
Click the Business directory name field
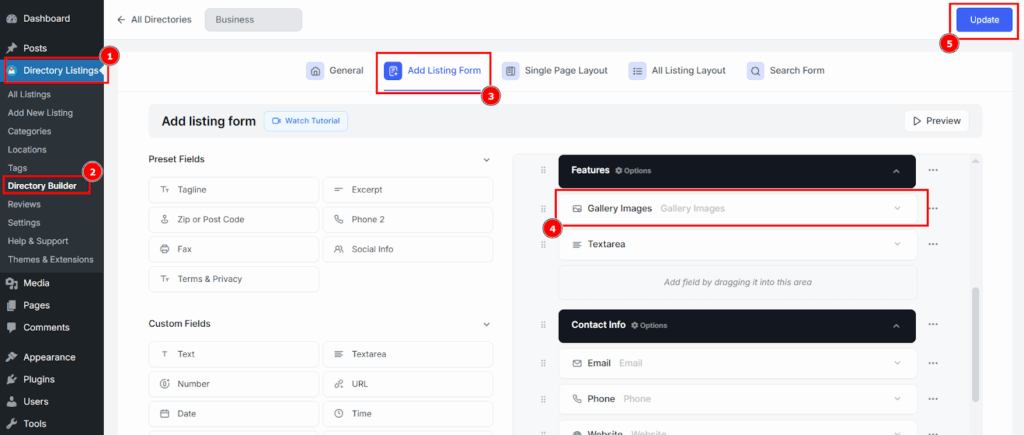[252, 19]
